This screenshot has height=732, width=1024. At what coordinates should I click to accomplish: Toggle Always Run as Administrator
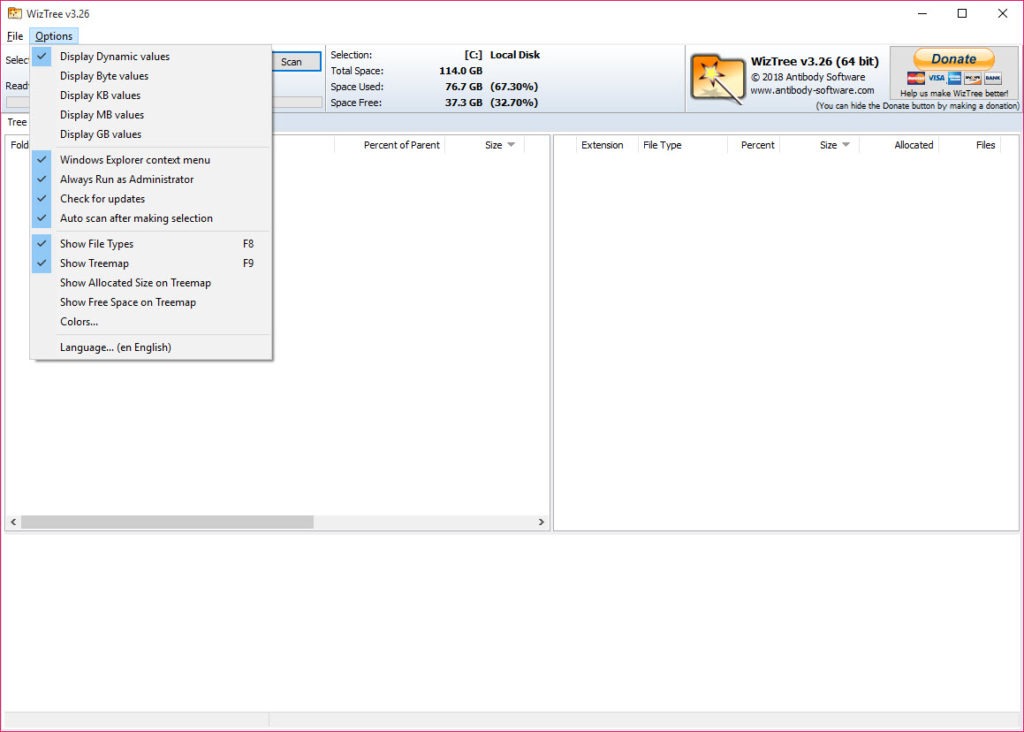[151, 180]
